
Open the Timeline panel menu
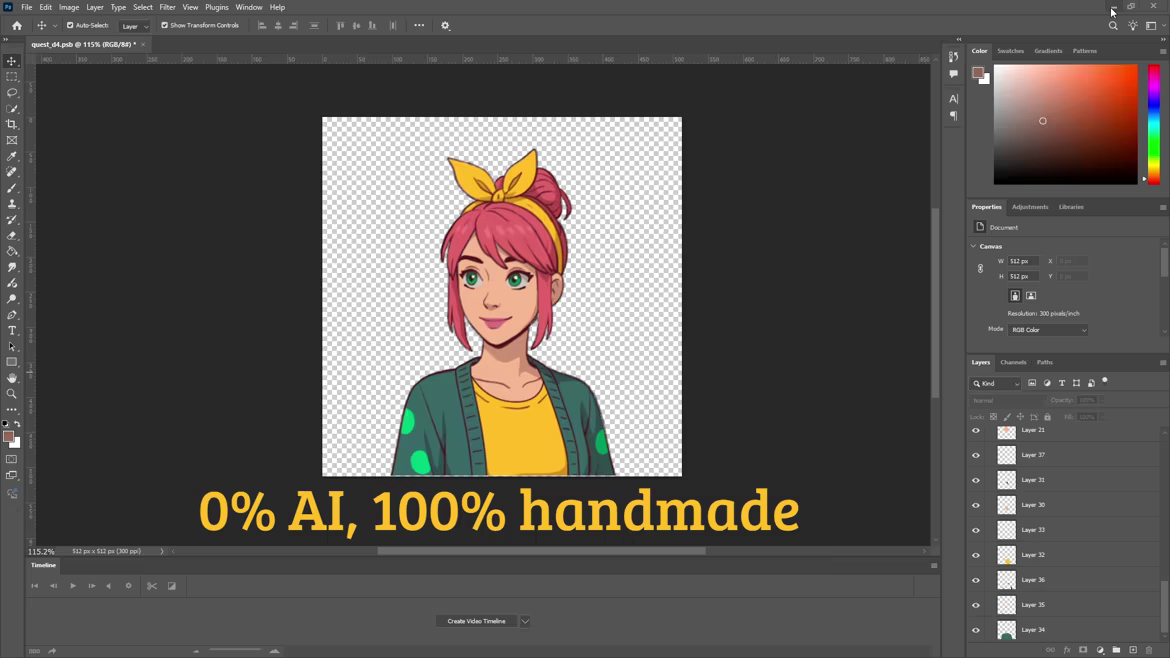tap(933, 565)
